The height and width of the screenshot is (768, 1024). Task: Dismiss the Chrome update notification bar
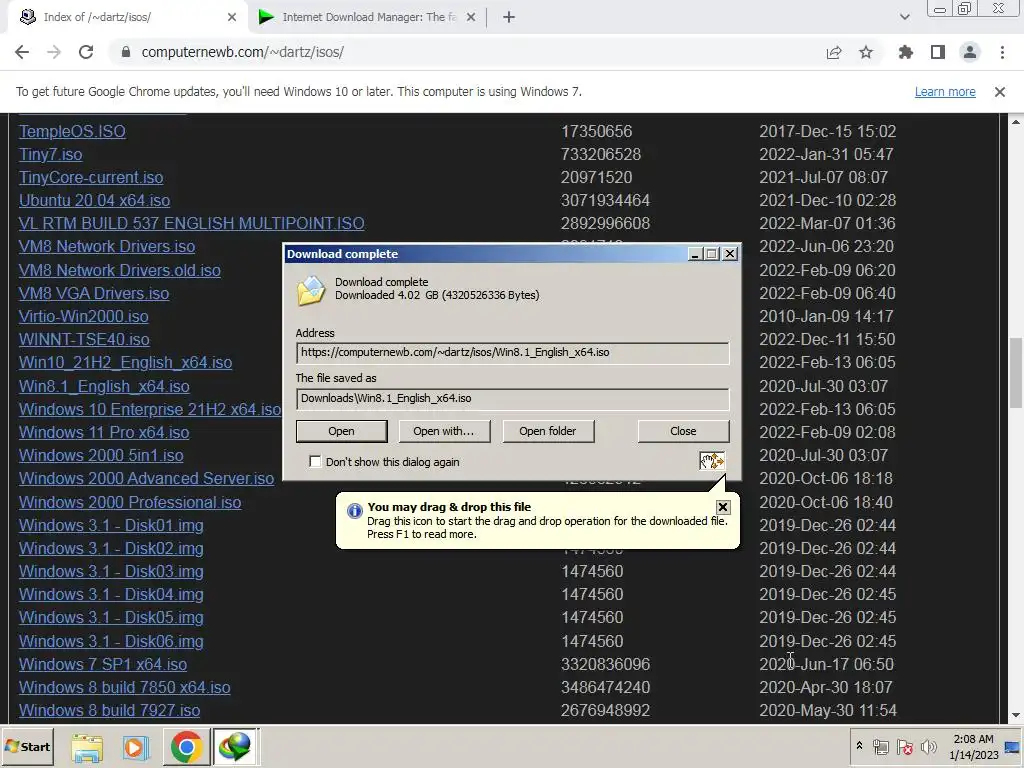[x=1000, y=92]
